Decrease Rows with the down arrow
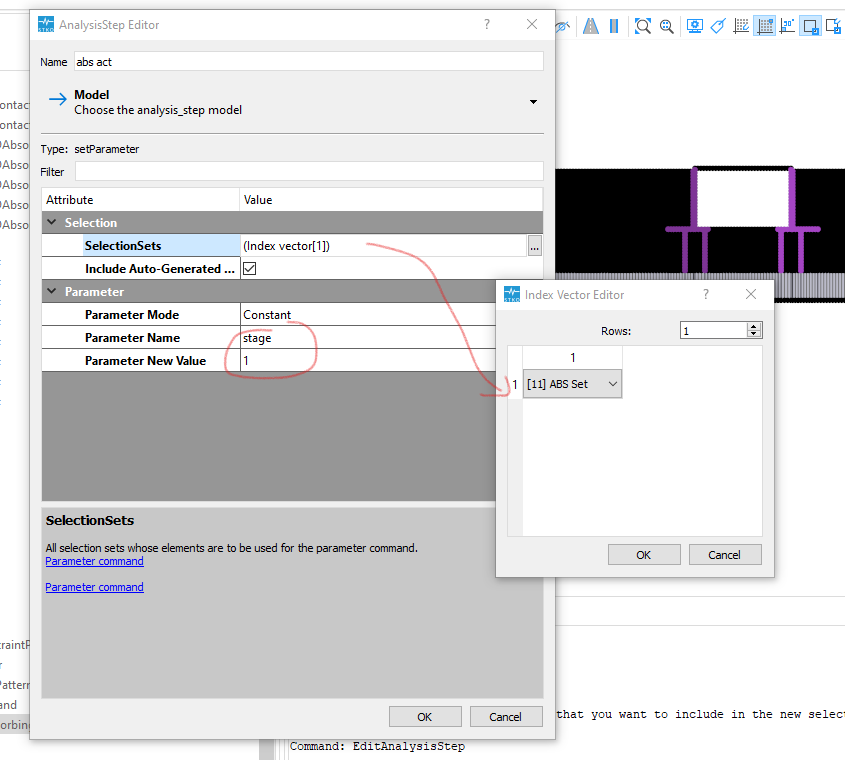845x760 pixels. tap(754, 334)
